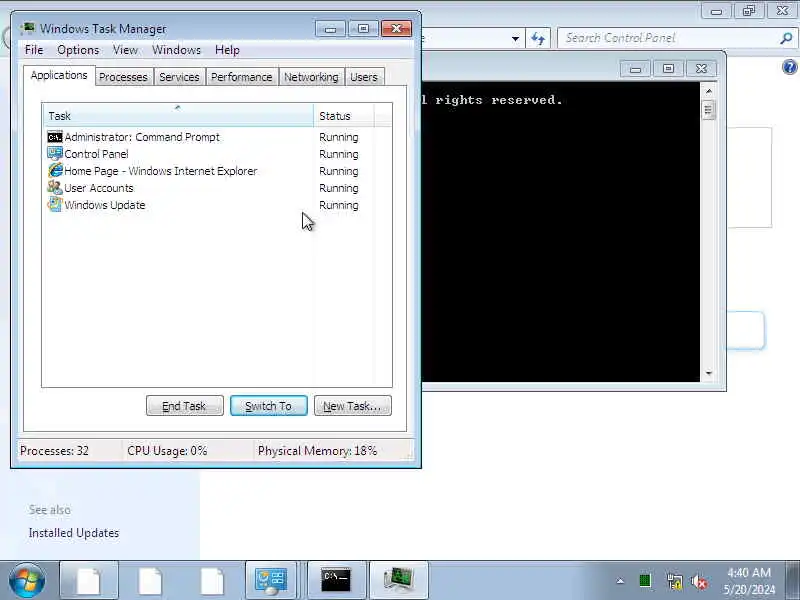Viewport: 800px width, 600px height.
Task: Click the New Task... button
Action: coord(353,406)
